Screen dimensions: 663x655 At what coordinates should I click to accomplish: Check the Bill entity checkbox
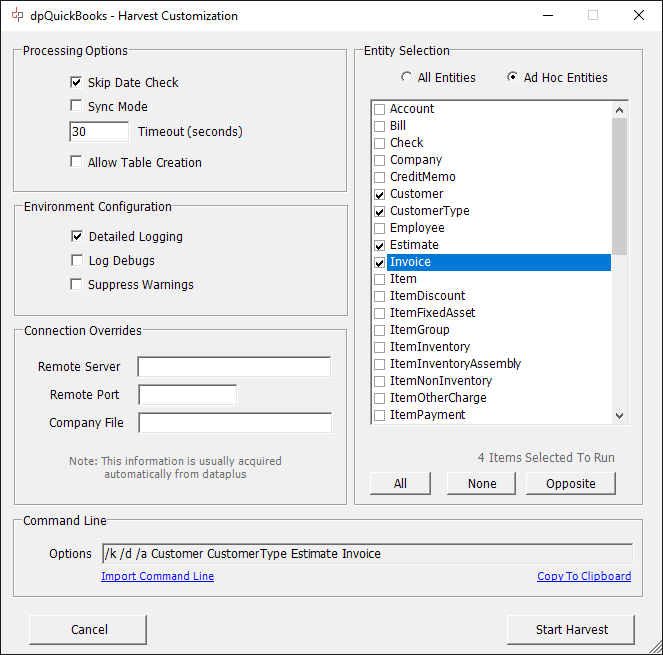[x=380, y=126]
